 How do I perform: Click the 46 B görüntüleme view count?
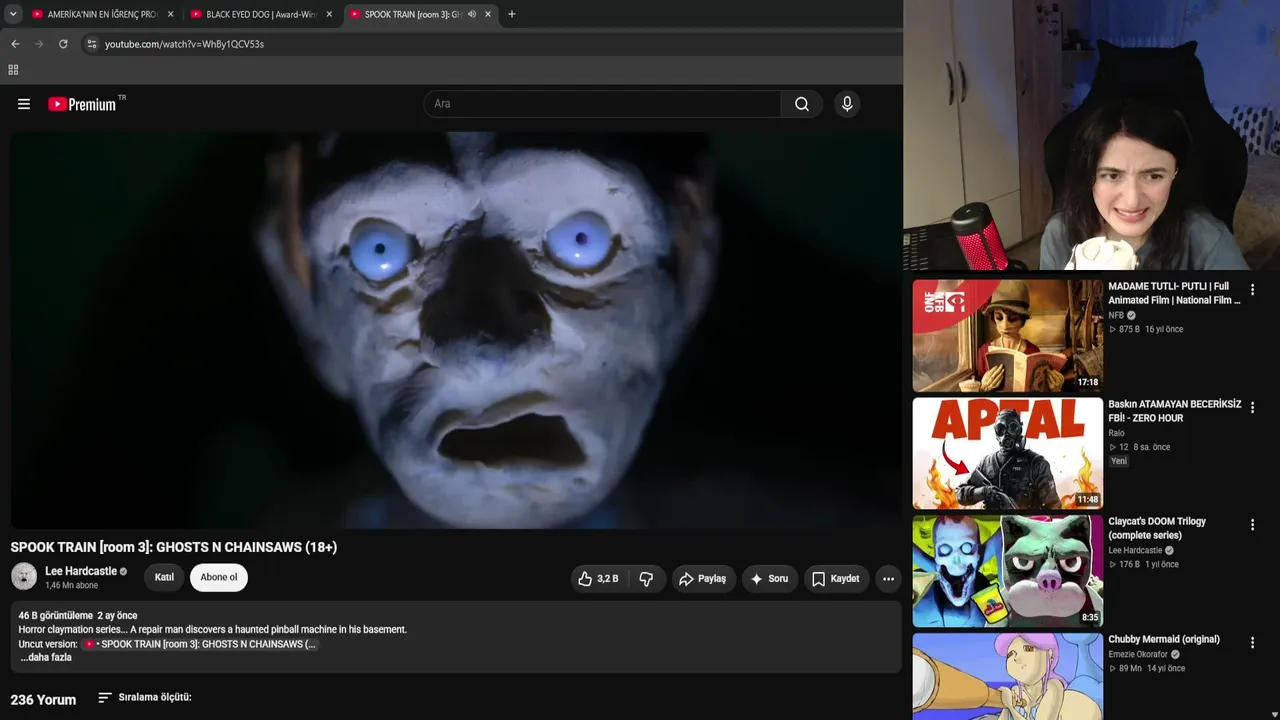[56, 616]
